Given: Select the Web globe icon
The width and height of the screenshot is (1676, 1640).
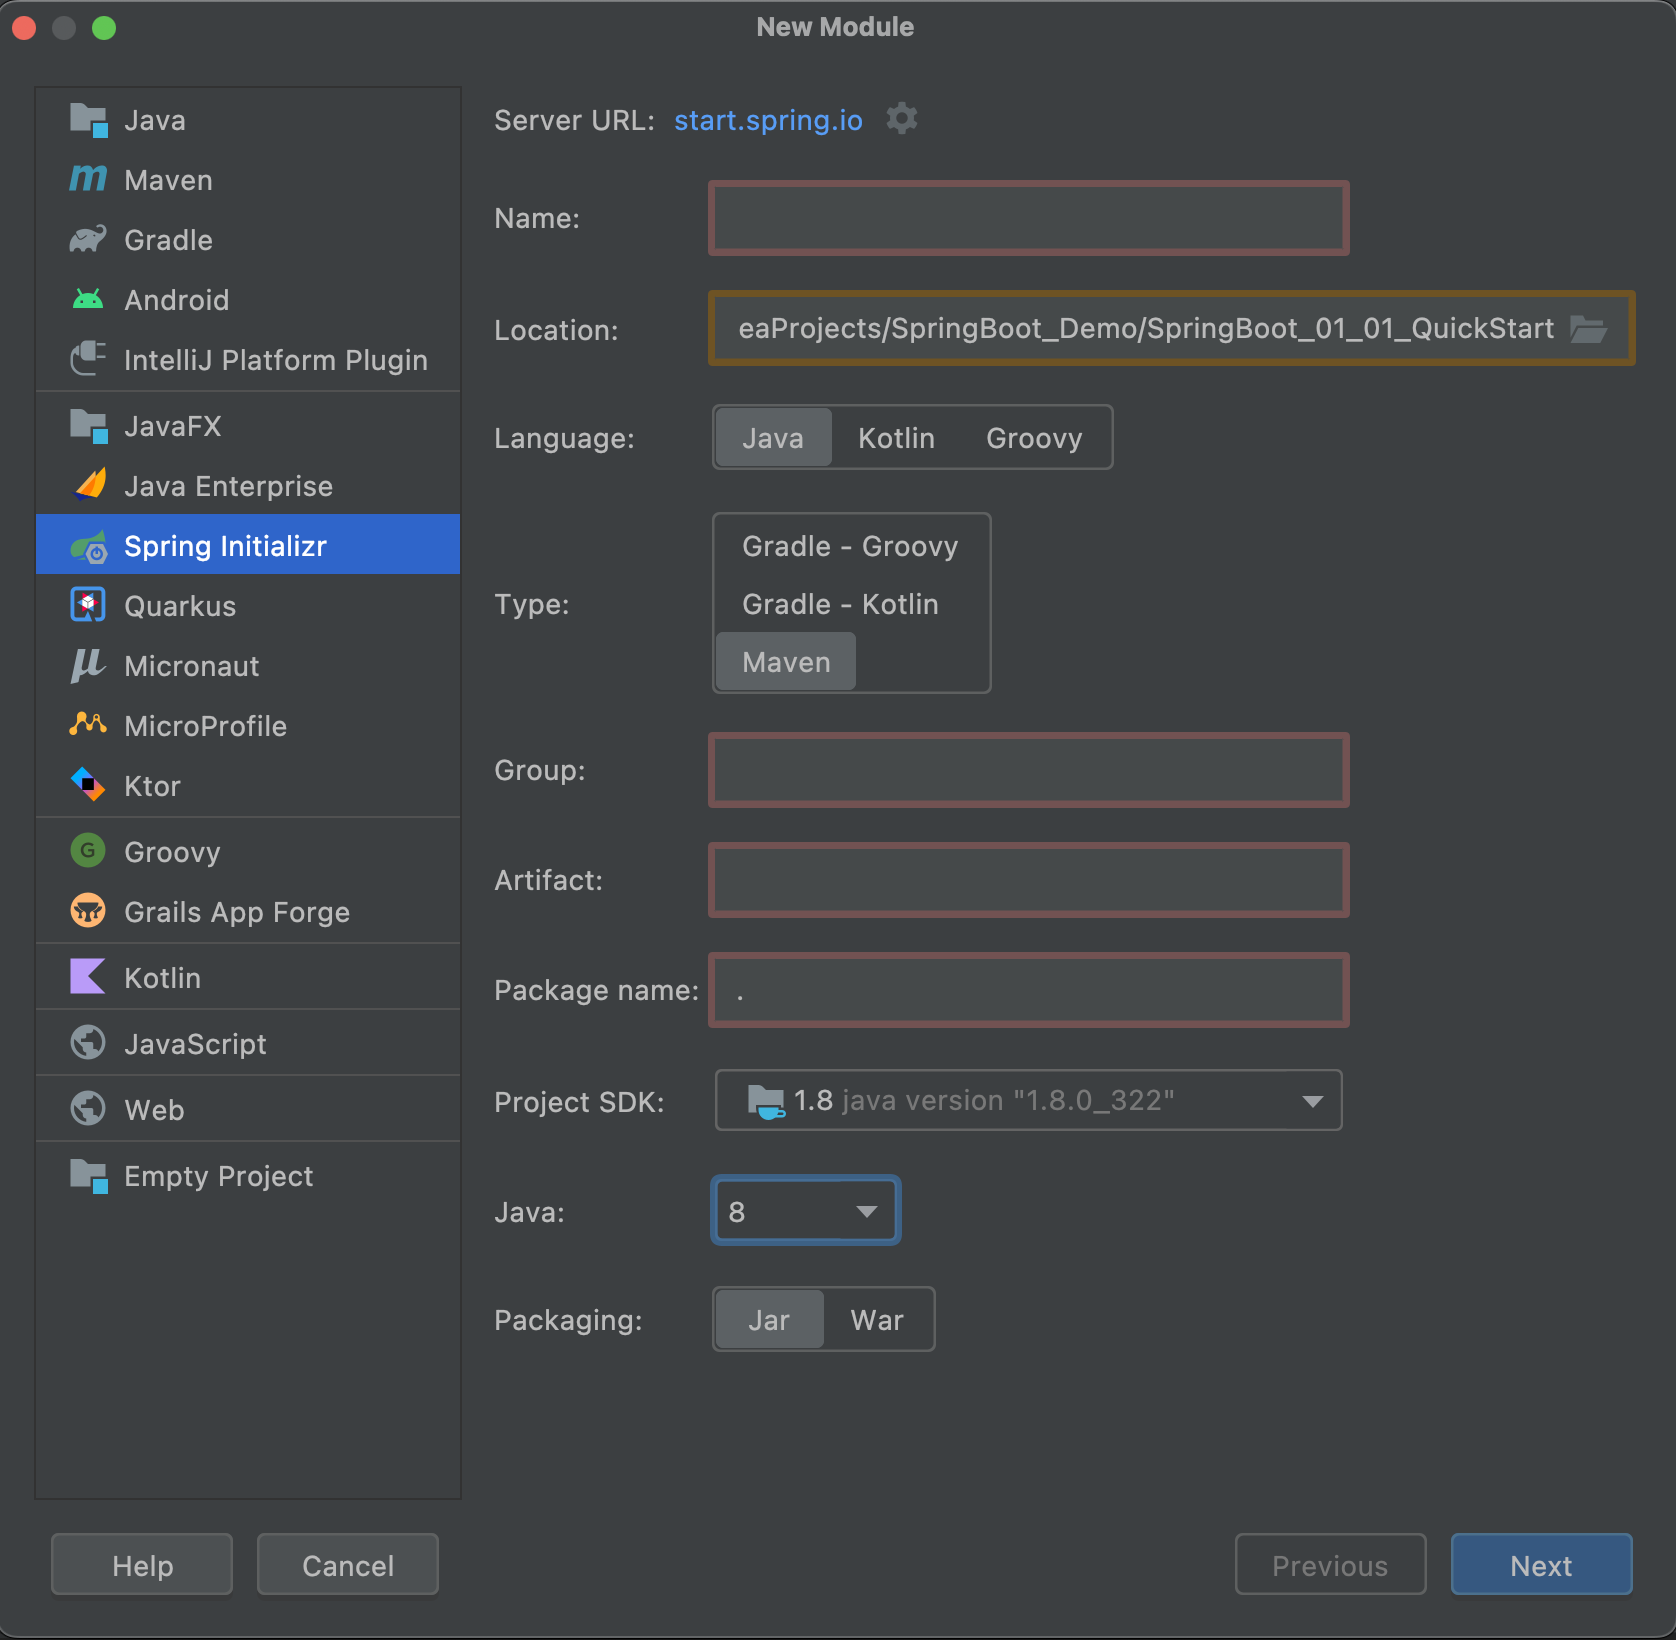Looking at the screenshot, I should tap(88, 1109).
